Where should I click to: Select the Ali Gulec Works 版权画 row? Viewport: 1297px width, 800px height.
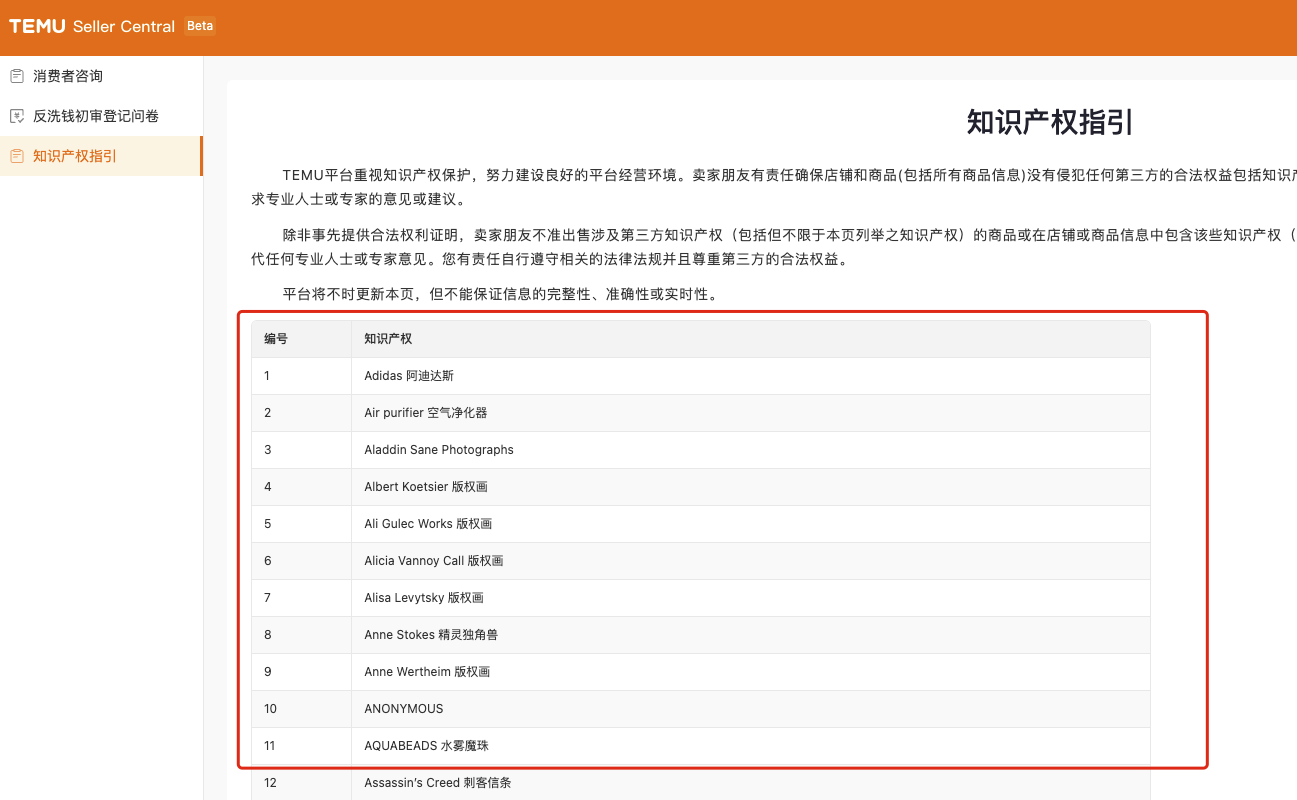click(x=700, y=524)
